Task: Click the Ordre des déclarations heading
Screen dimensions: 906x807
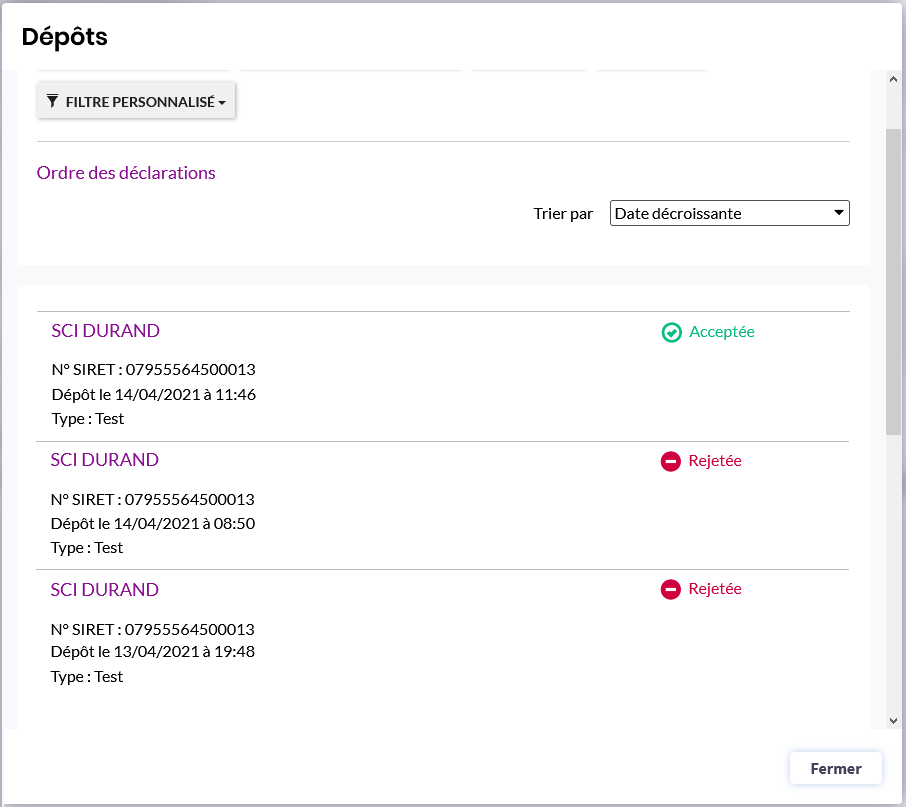Action: (126, 173)
